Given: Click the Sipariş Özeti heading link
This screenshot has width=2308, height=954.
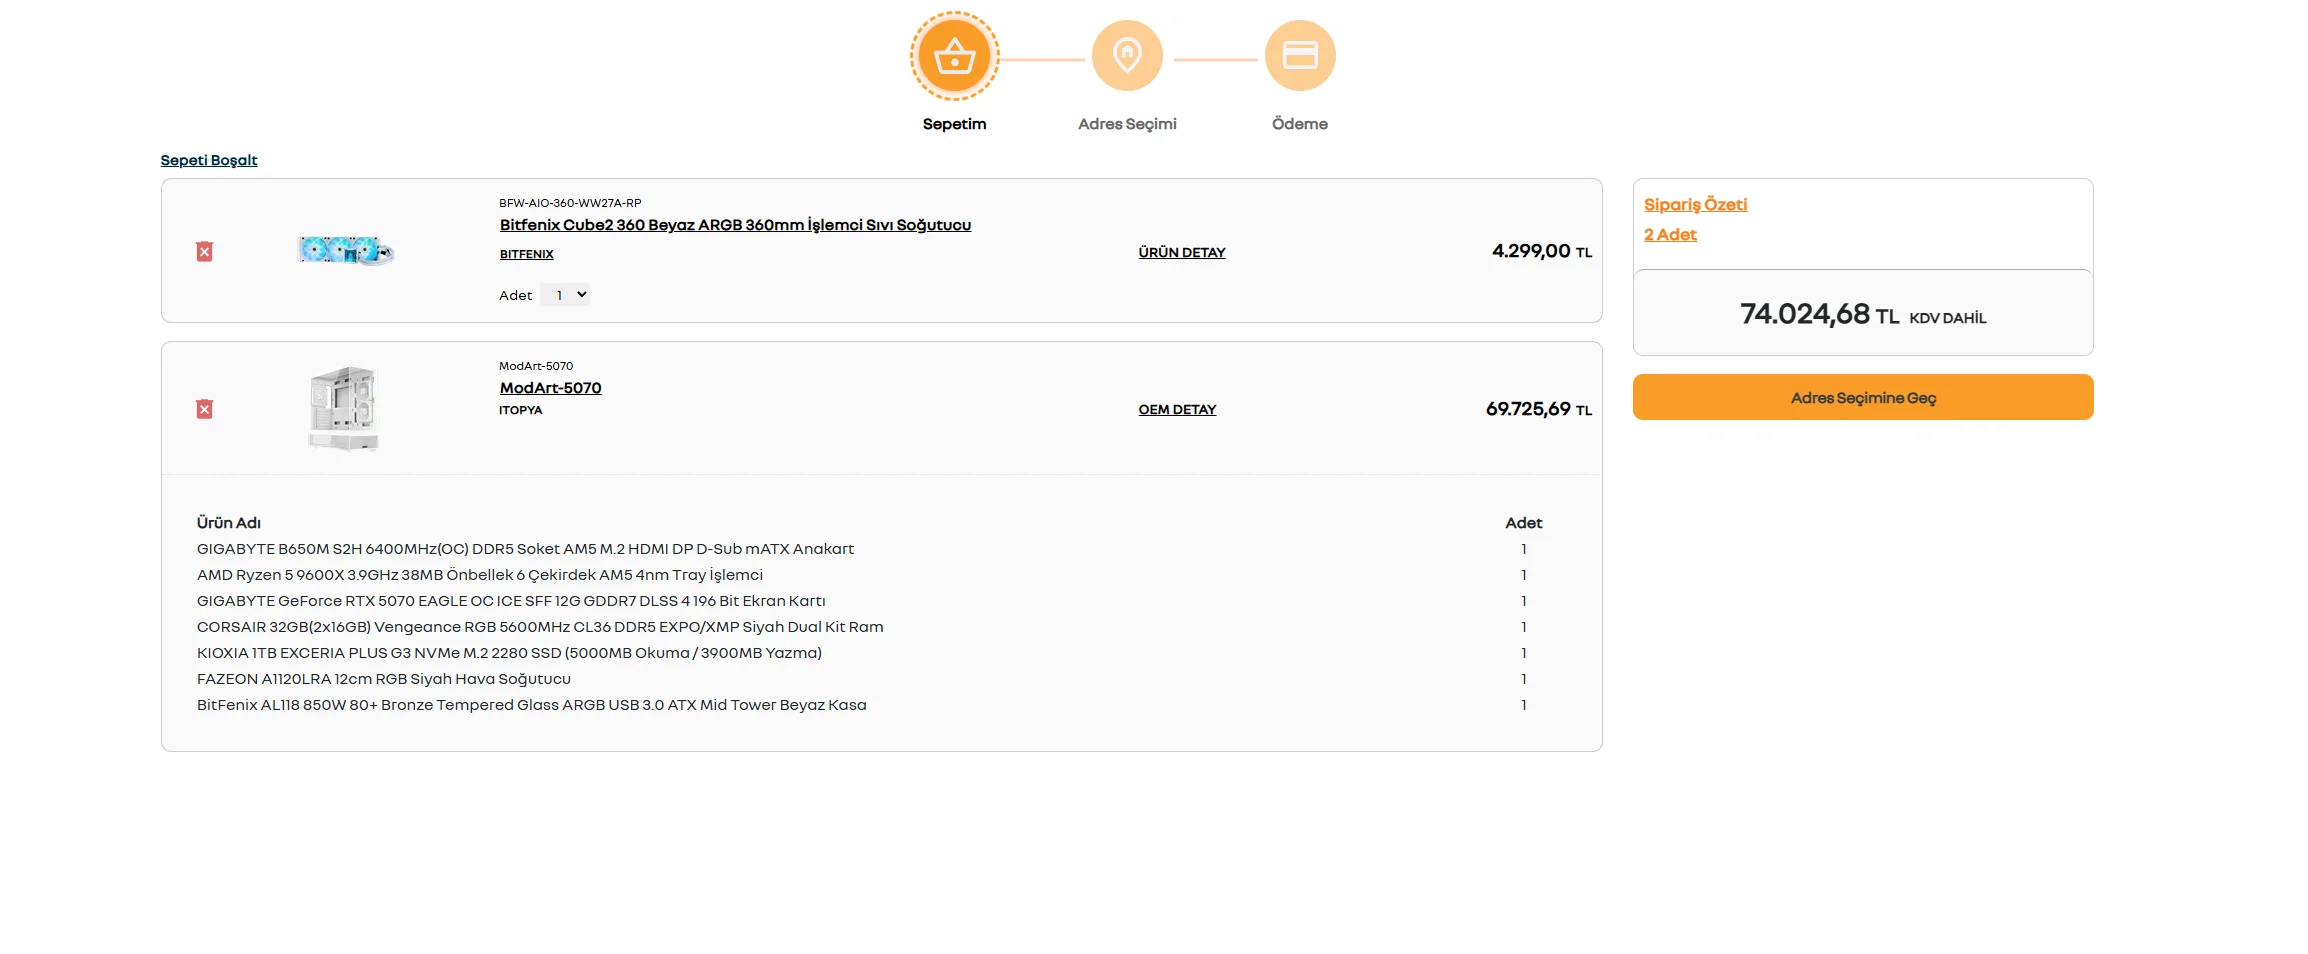Looking at the screenshot, I should [x=1696, y=204].
